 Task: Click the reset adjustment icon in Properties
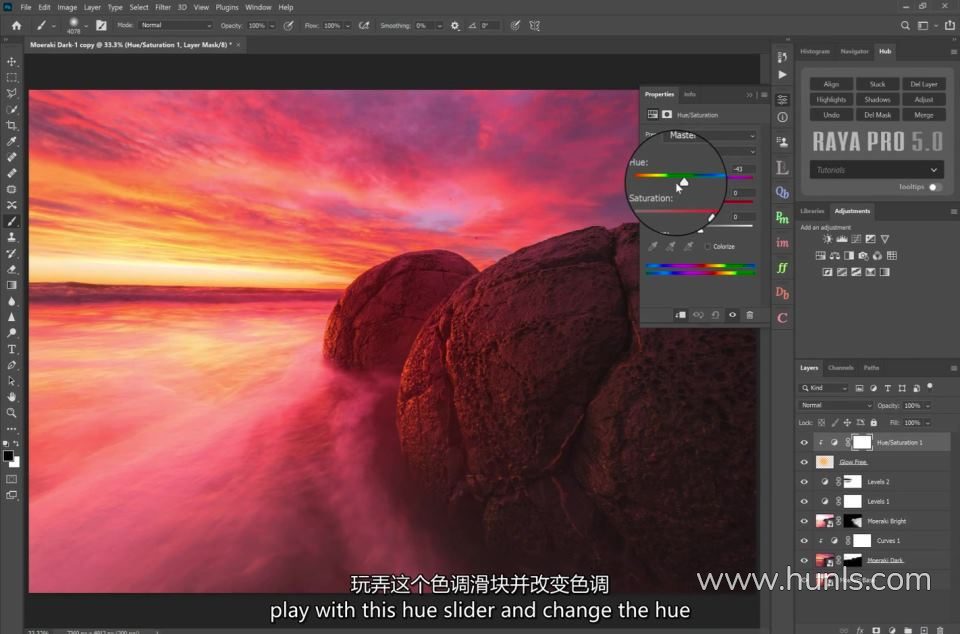715,315
